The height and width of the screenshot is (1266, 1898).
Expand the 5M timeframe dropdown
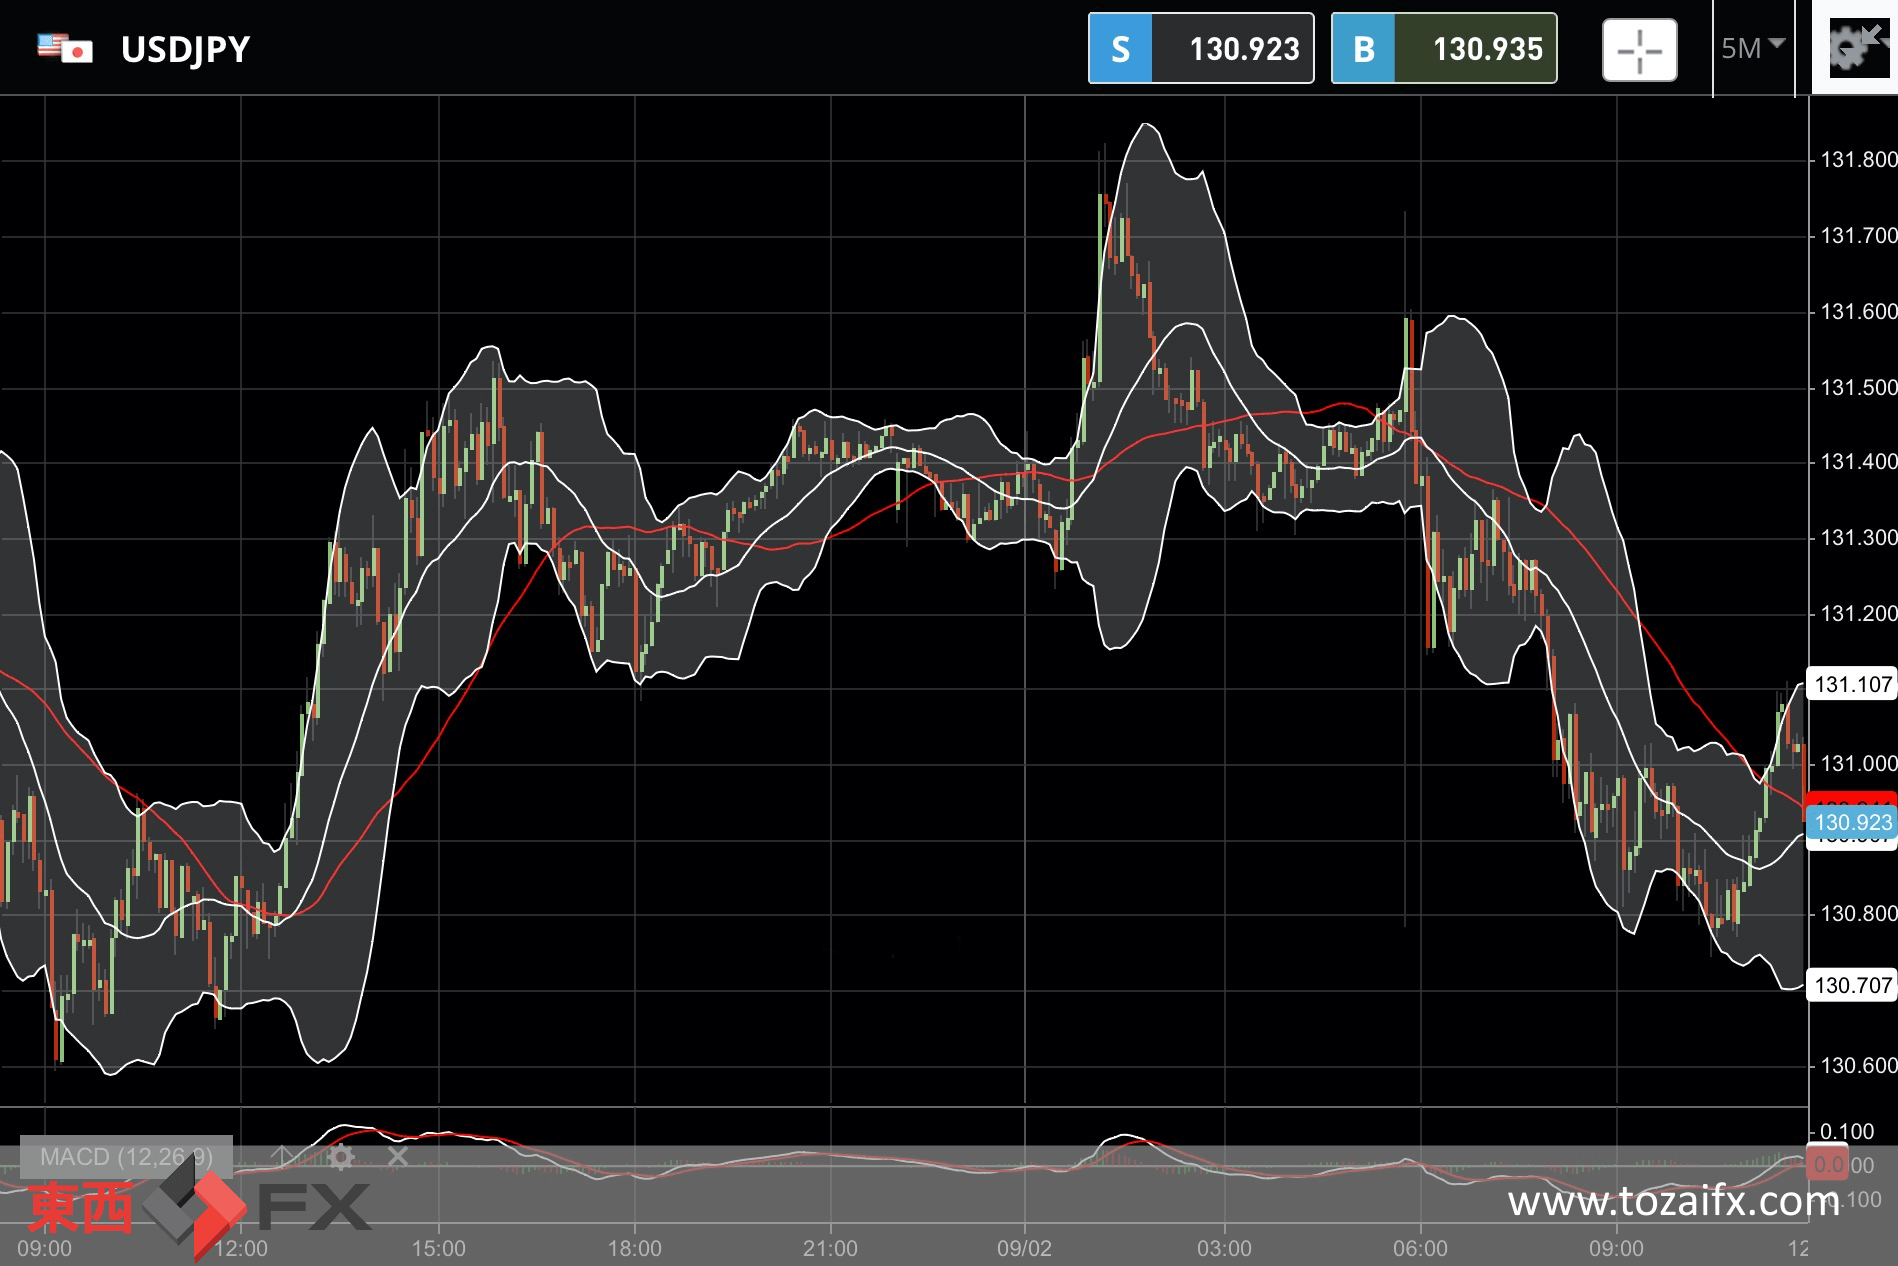pyautogui.click(x=1753, y=48)
